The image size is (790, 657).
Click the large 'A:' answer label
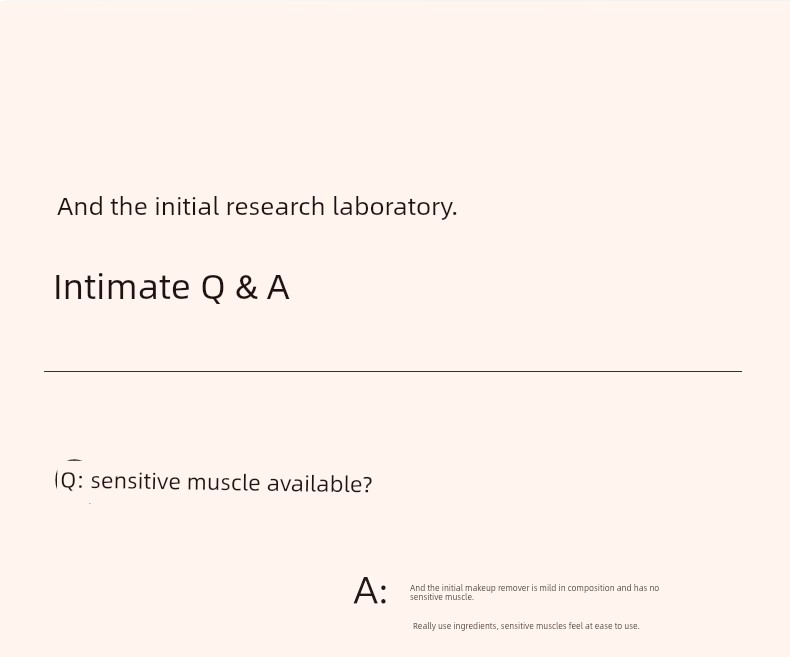point(370,591)
